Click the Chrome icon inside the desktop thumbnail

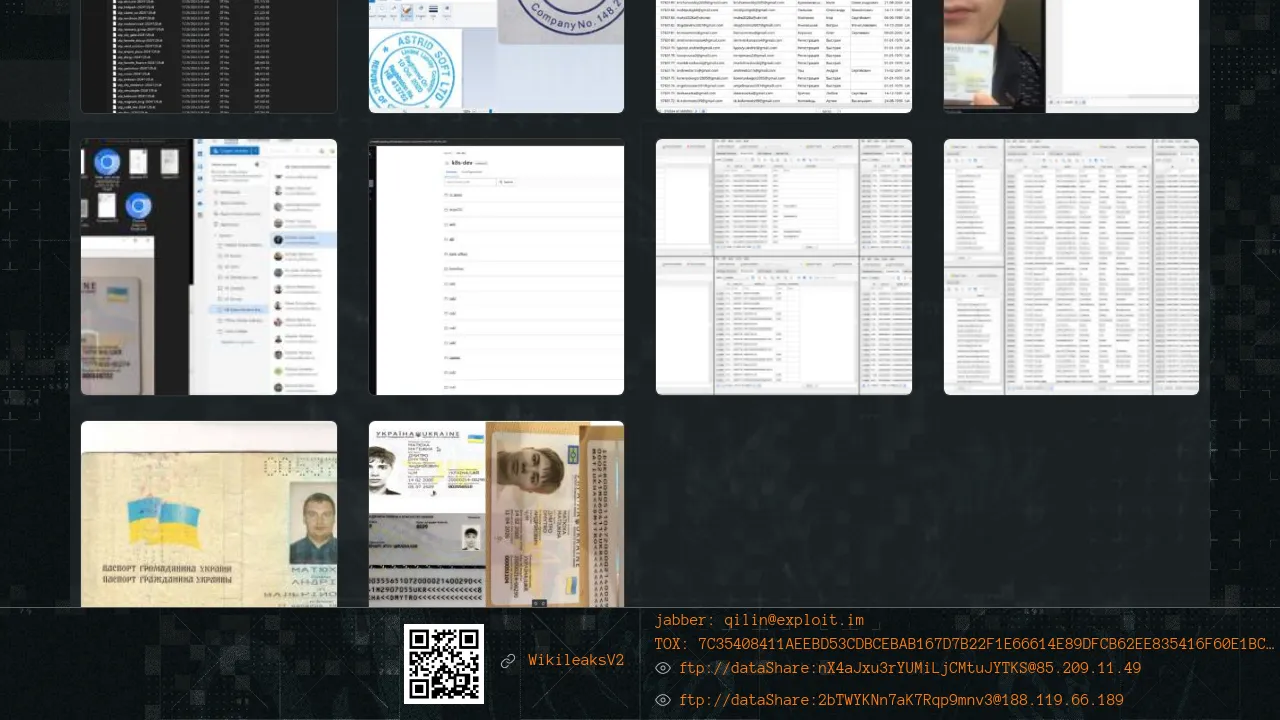(107, 163)
